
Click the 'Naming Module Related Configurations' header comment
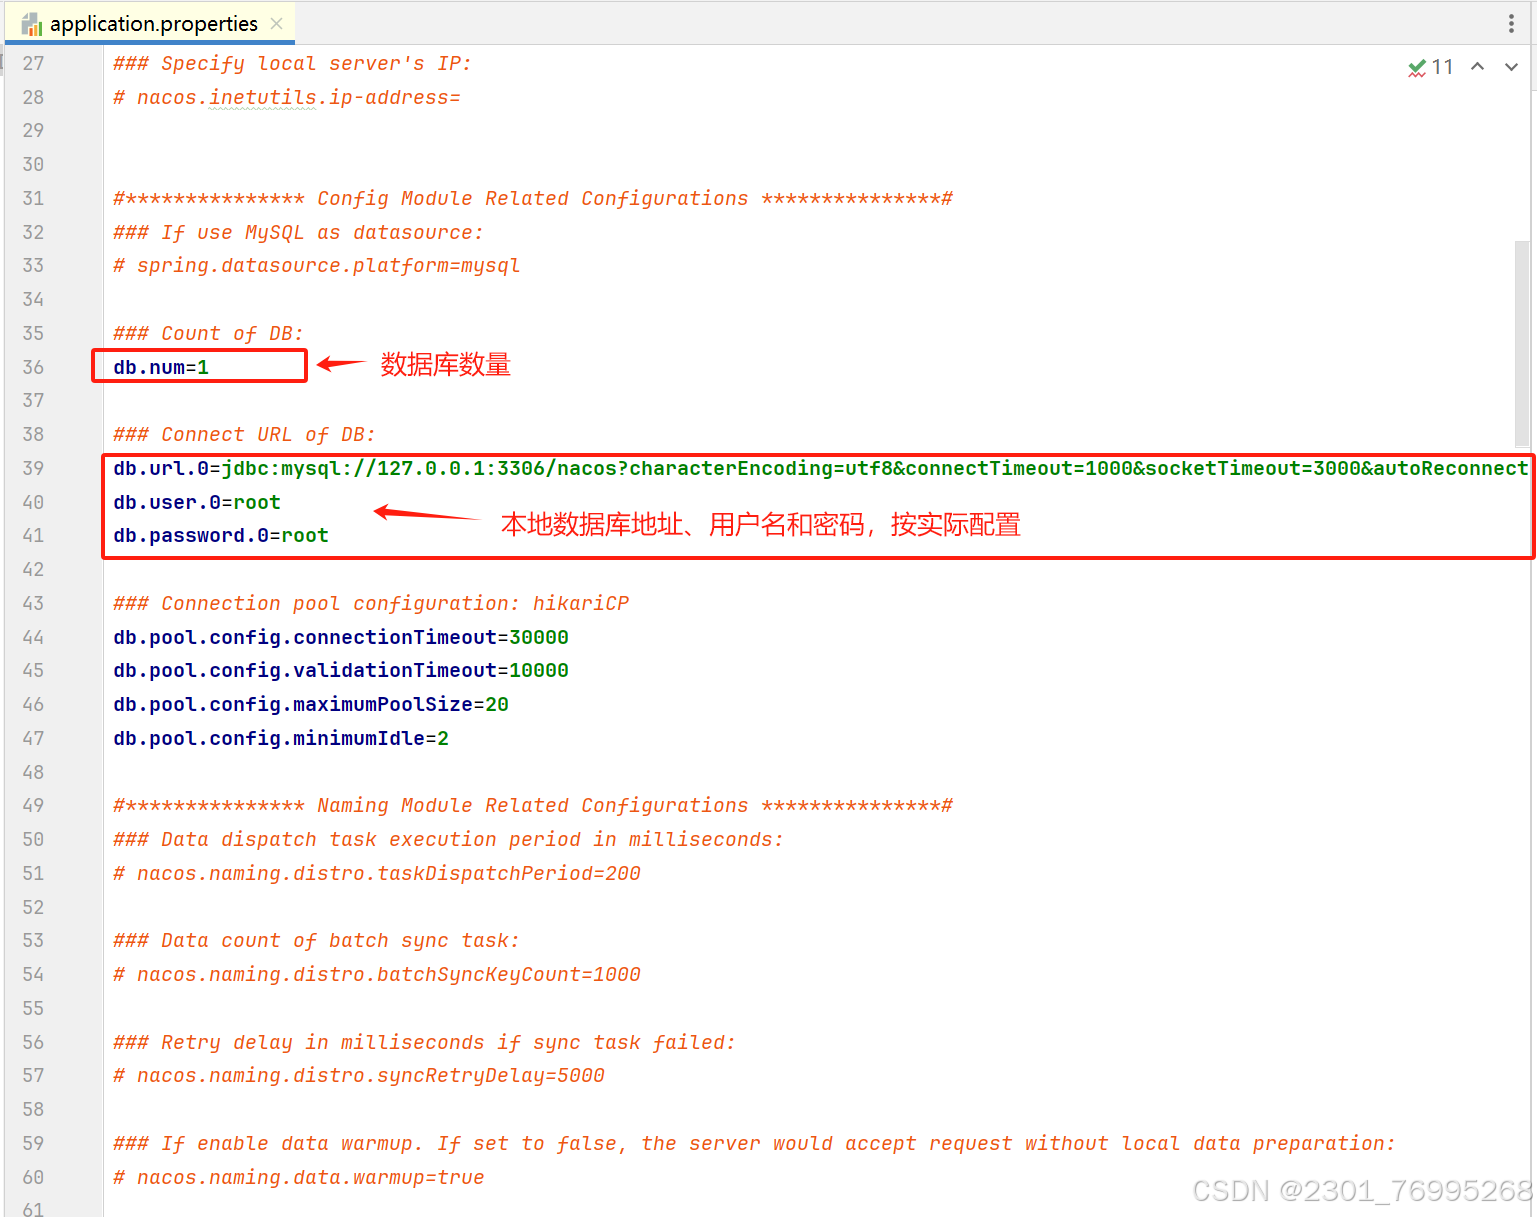[533, 806]
